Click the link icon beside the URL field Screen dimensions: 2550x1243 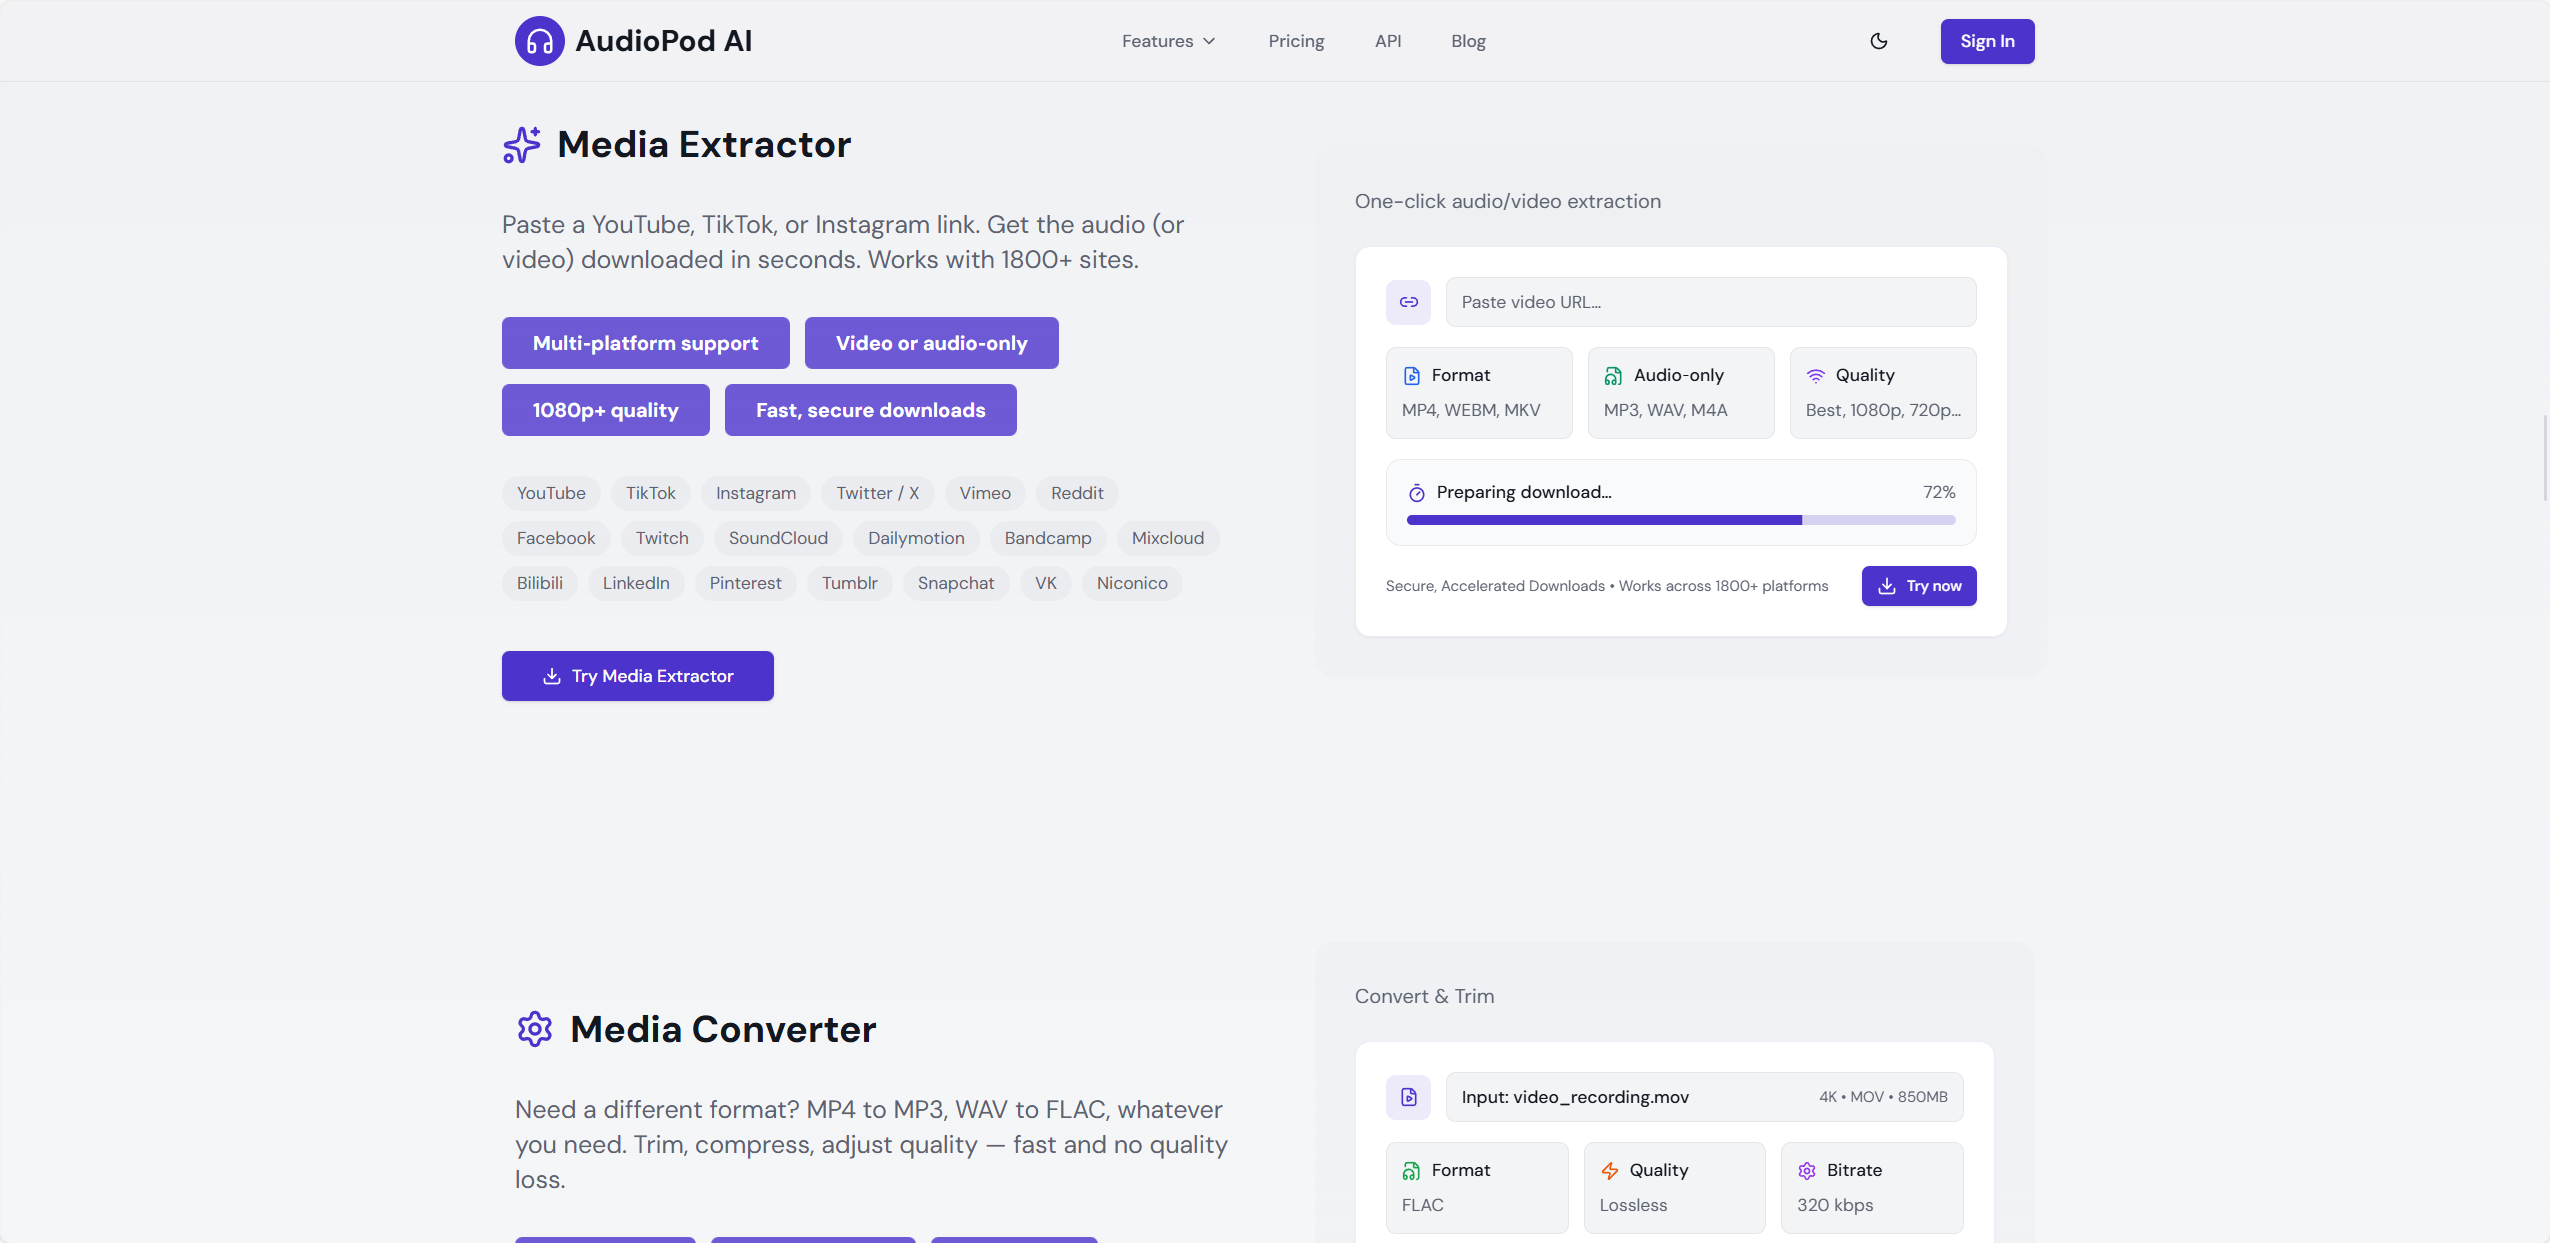[x=1408, y=302]
